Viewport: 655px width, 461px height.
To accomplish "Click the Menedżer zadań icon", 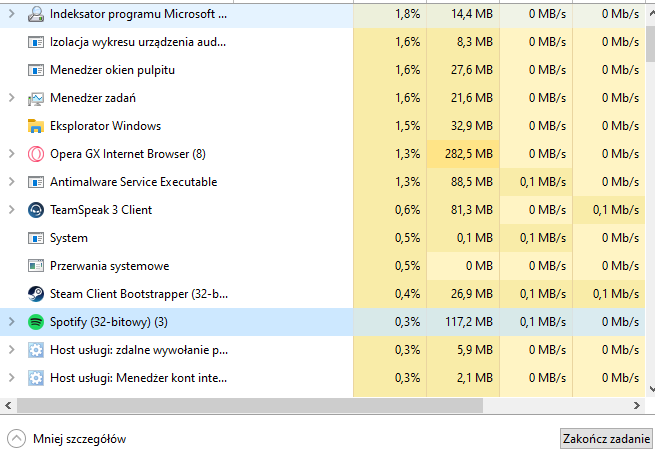I will pyautogui.click(x=36, y=99).
